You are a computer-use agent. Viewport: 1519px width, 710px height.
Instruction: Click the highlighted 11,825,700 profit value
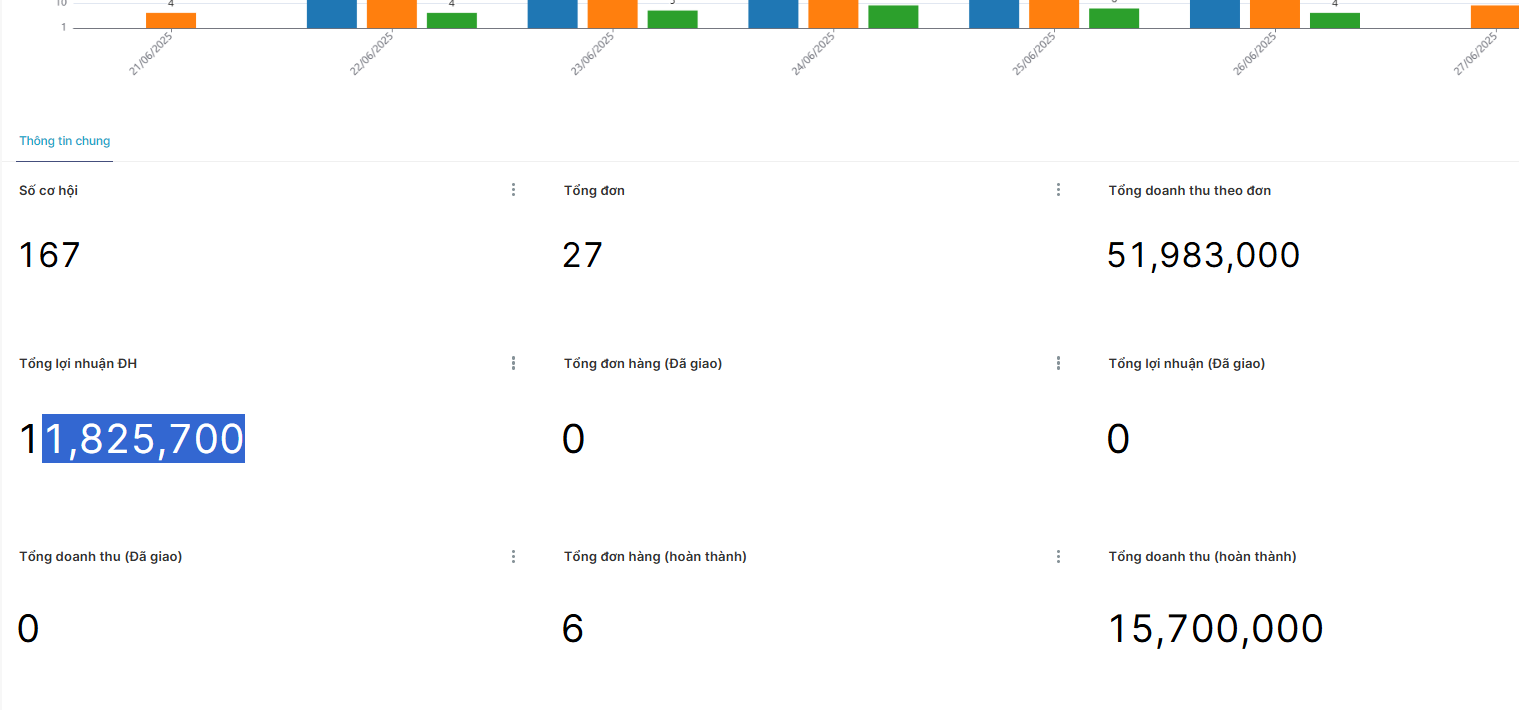(132, 439)
